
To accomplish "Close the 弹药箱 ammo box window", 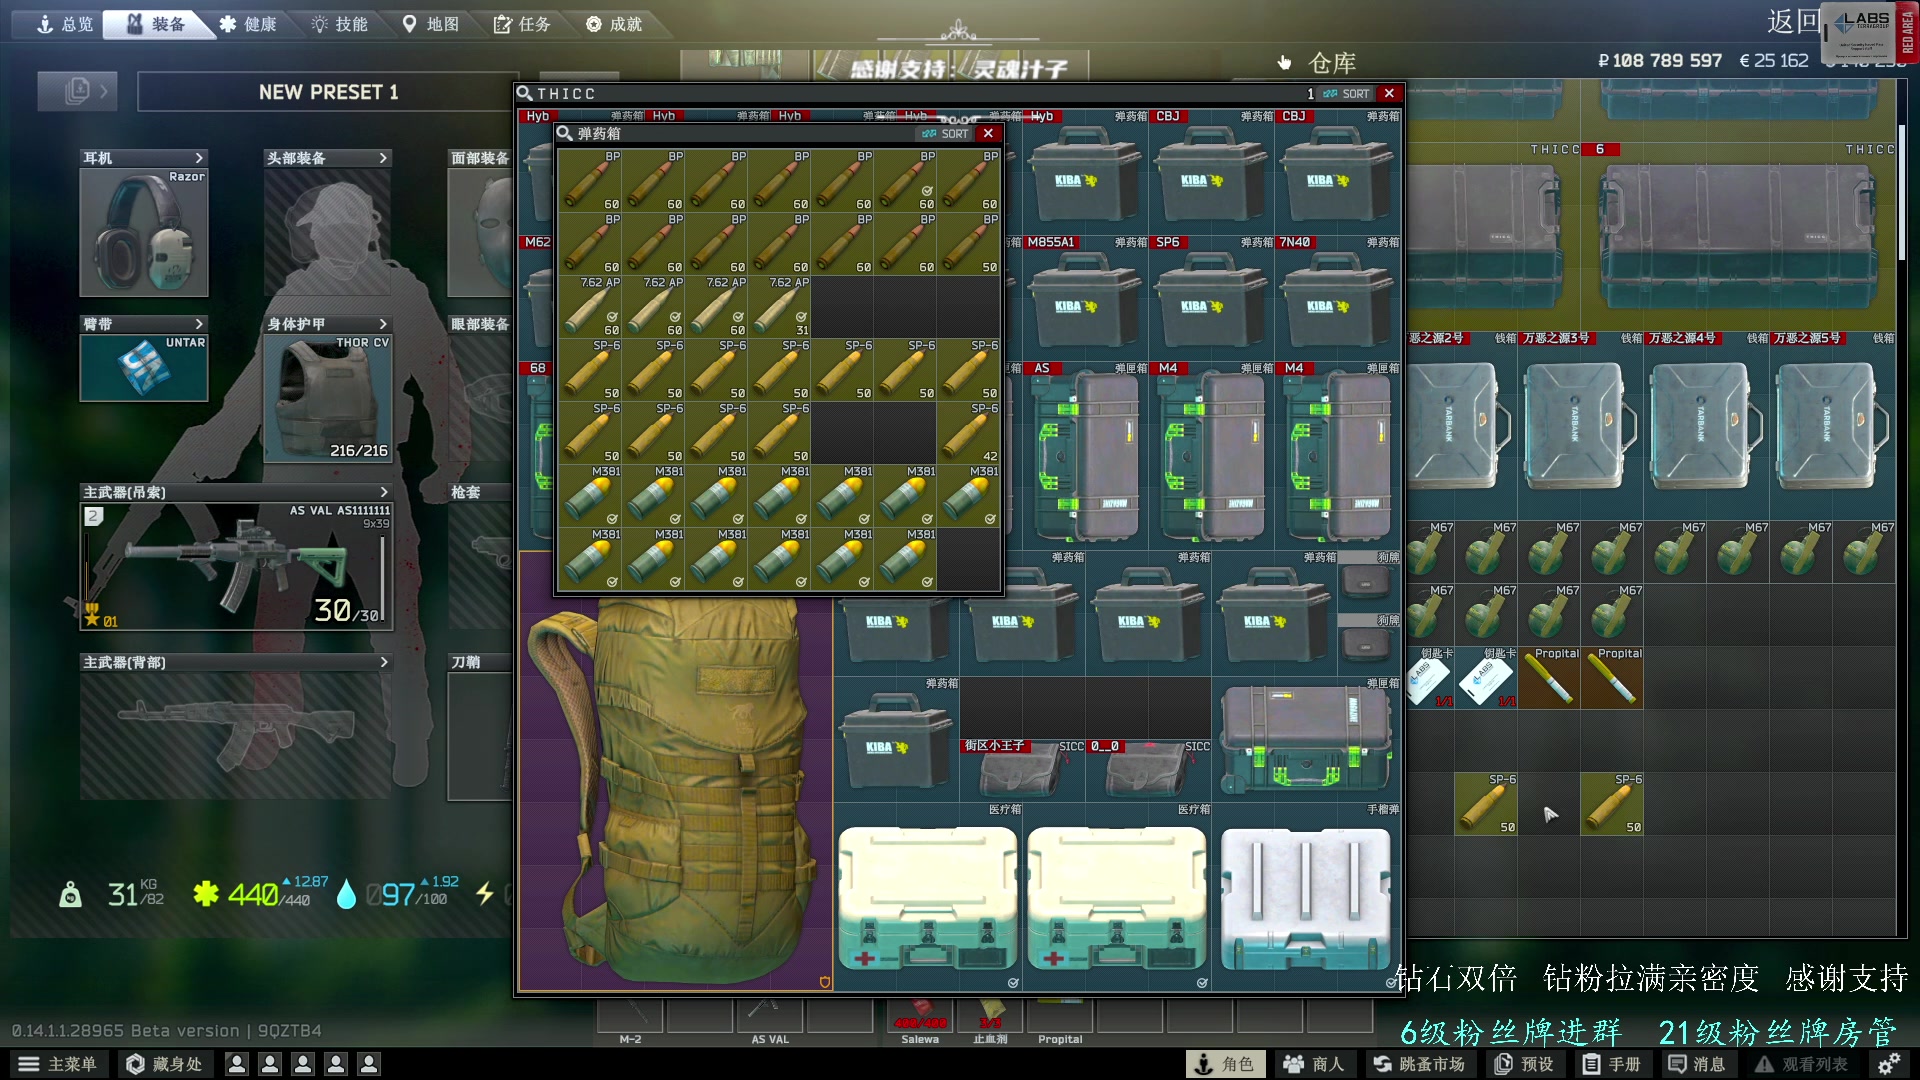I will click(988, 134).
